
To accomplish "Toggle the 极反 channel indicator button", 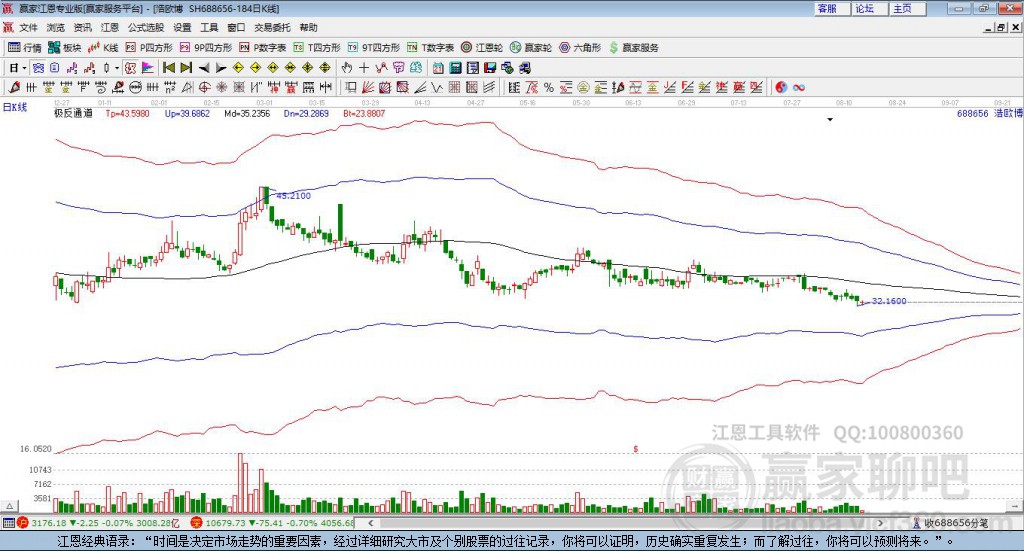I will [x=131, y=68].
